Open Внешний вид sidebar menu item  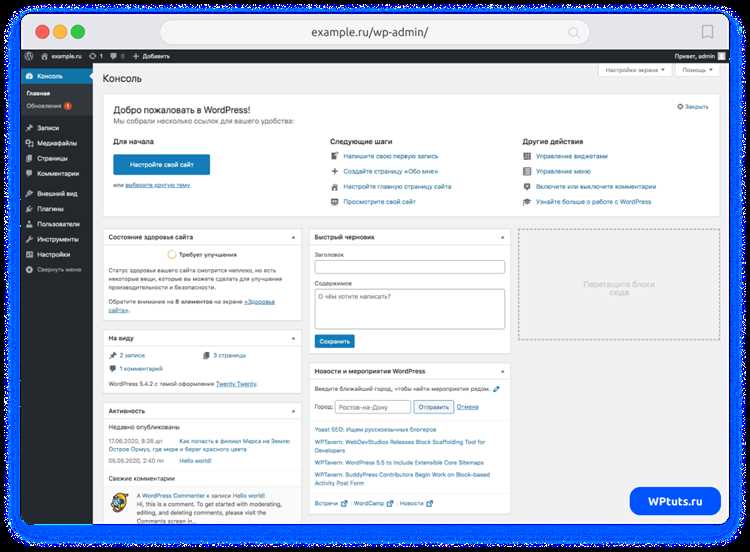[56, 194]
